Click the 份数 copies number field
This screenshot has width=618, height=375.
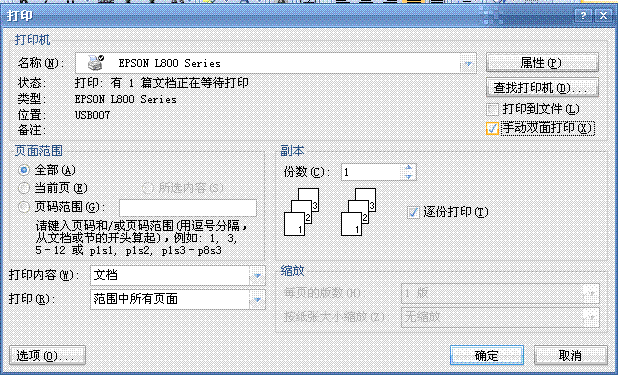pos(372,172)
